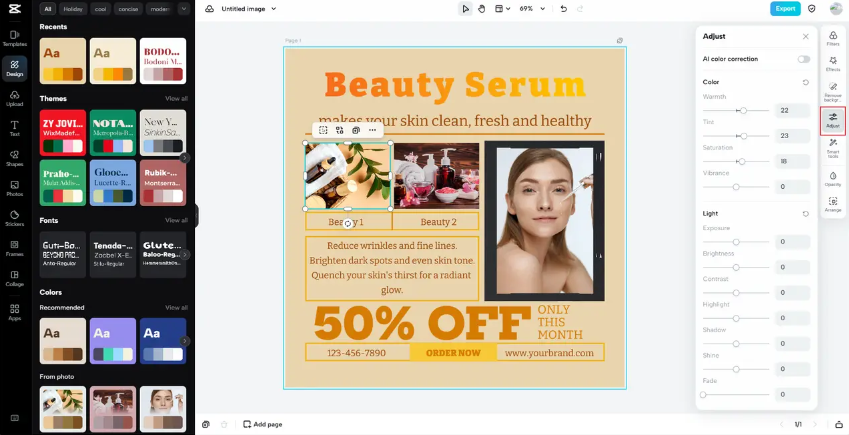849x435 pixels.
Task: Adjust the Saturation slider handle
Action: point(742,161)
